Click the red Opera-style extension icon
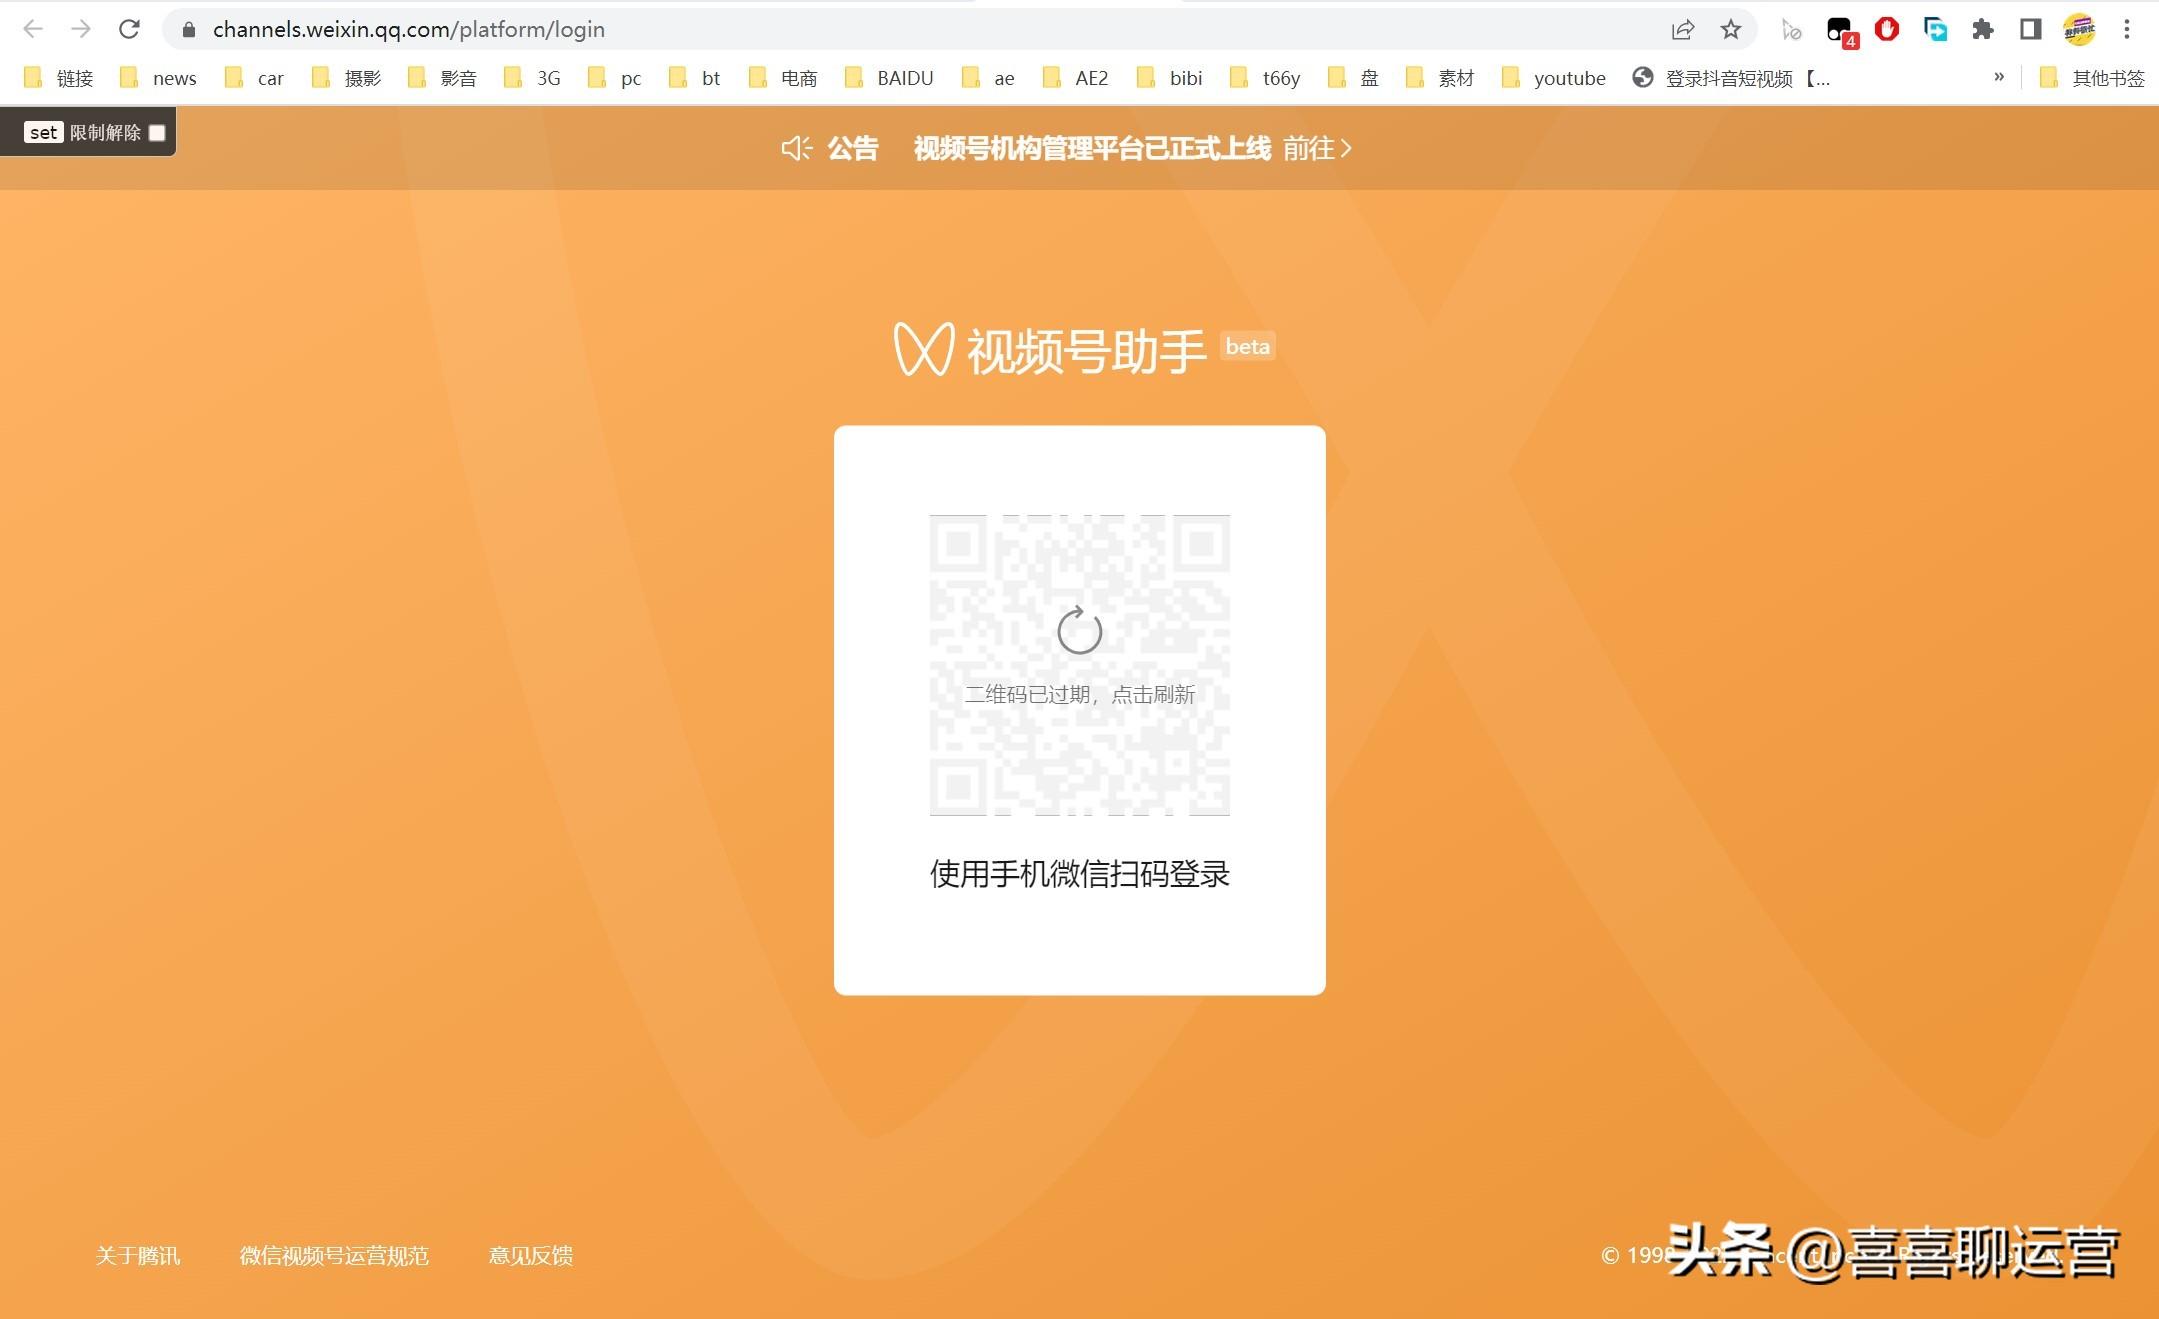The image size is (2159, 1319). (x=1887, y=29)
